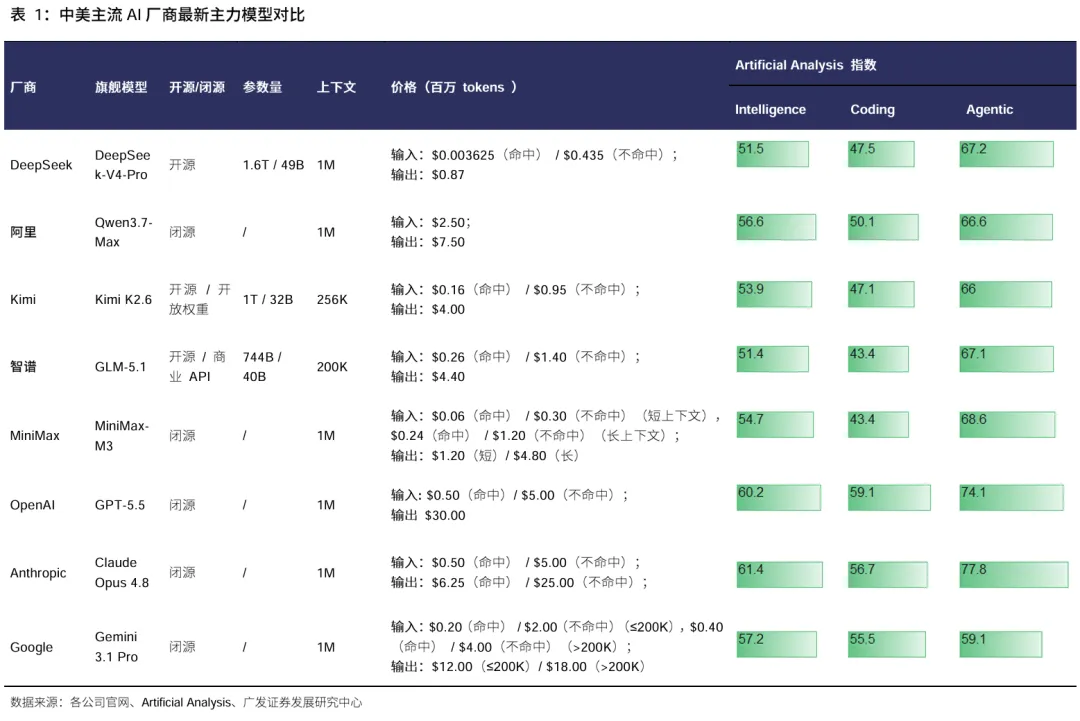This screenshot has height=721, width=1080.
Task: Click the '1T / 32B' parameter cell
Action: coord(267,300)
